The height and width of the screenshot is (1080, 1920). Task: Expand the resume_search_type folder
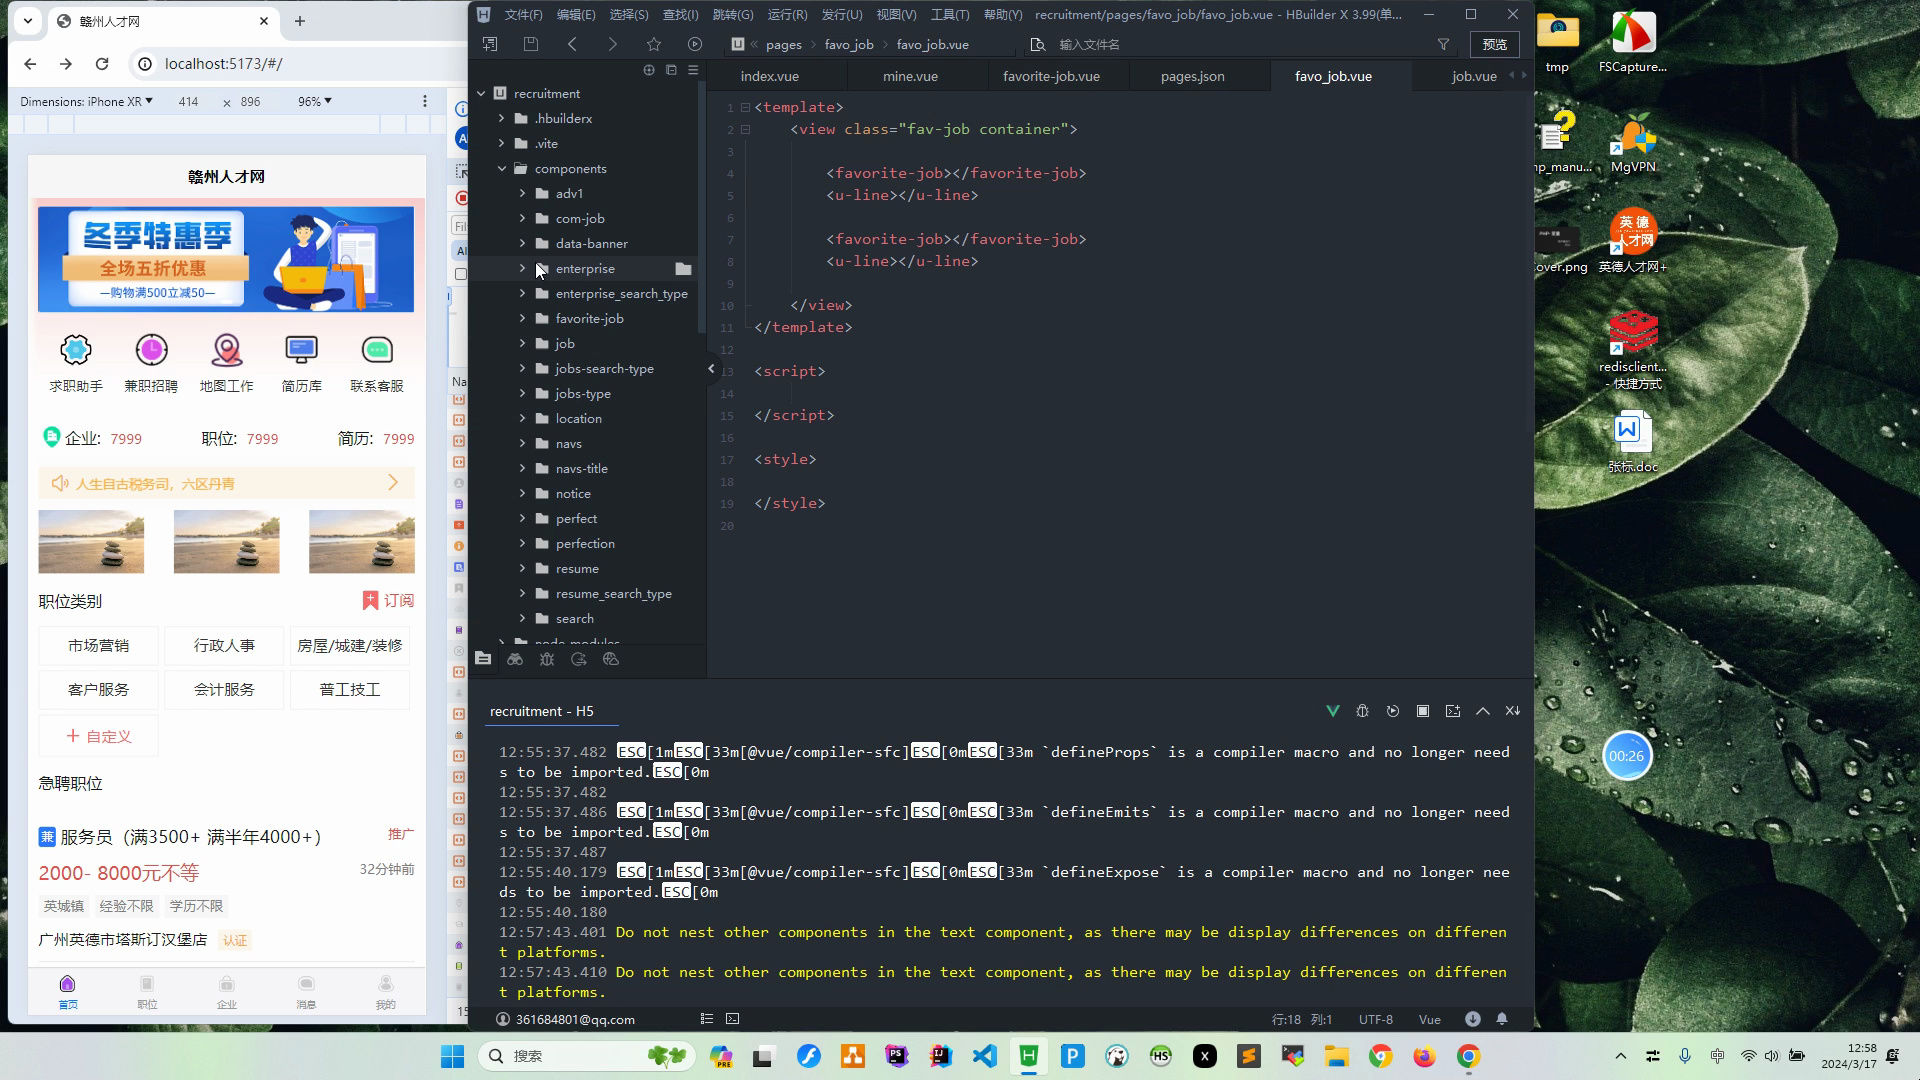(x=522, y=594)
